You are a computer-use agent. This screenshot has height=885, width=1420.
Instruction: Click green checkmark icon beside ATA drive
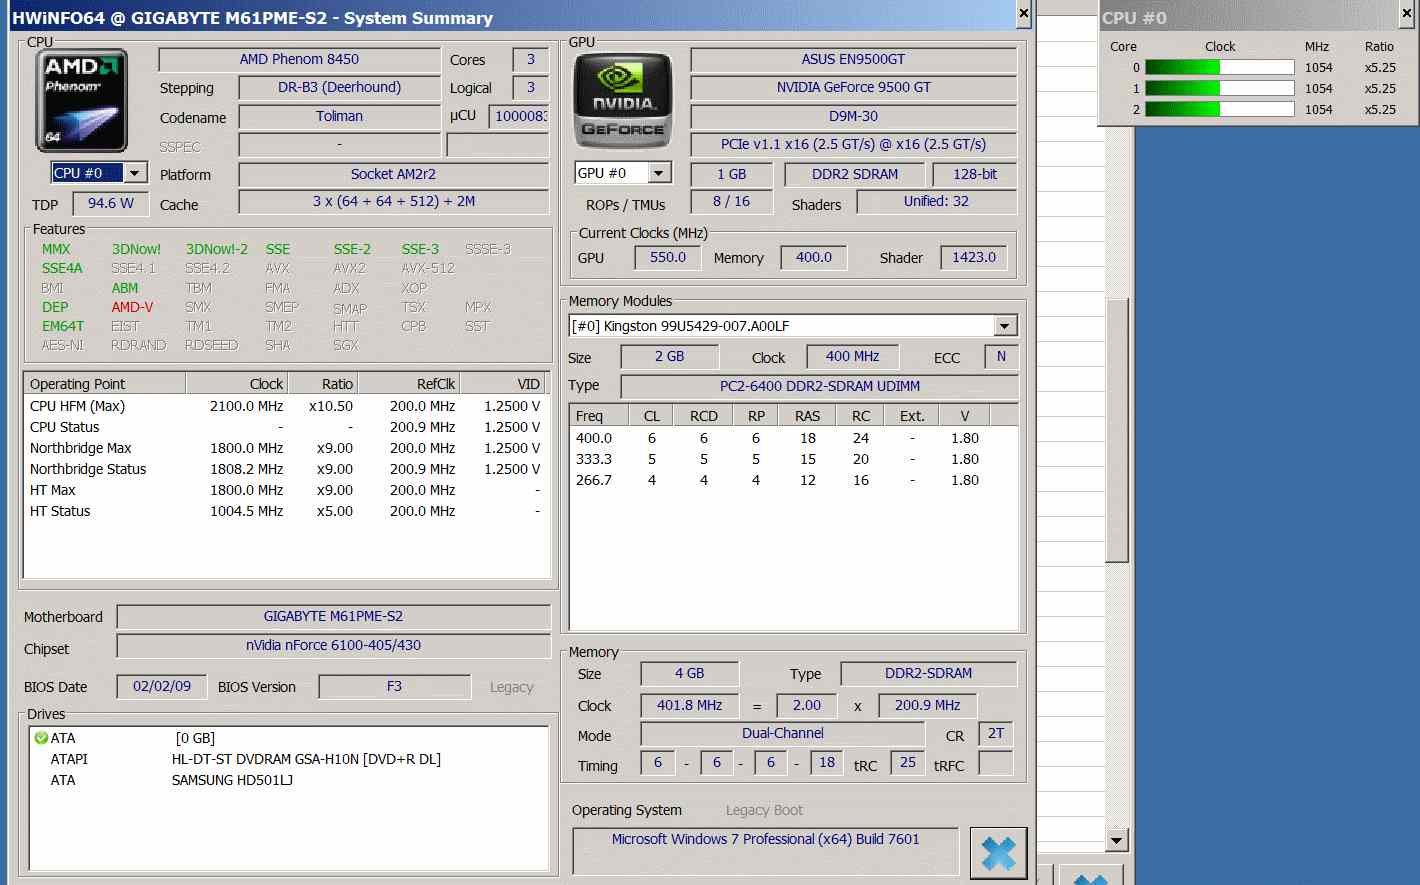pyautogui.click(x=41, y=738)
